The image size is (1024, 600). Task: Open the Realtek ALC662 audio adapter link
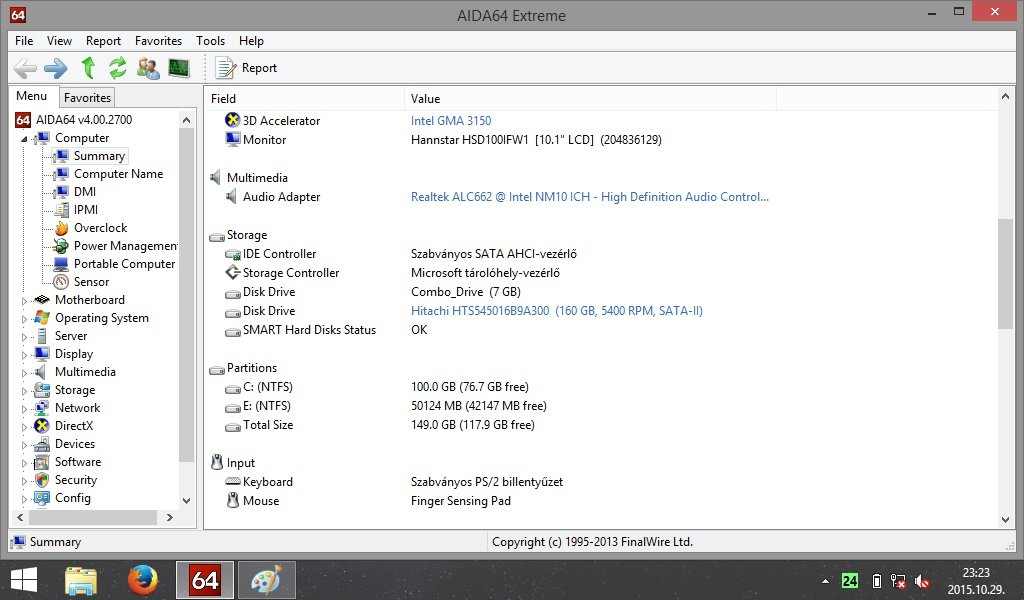point(589,197)
